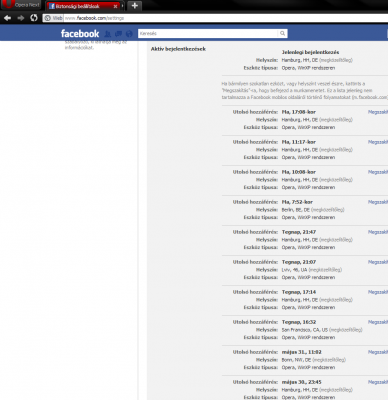
Task: Click Megszakít for the május 30., 23:45 session
Action: [x=378, y=382]
